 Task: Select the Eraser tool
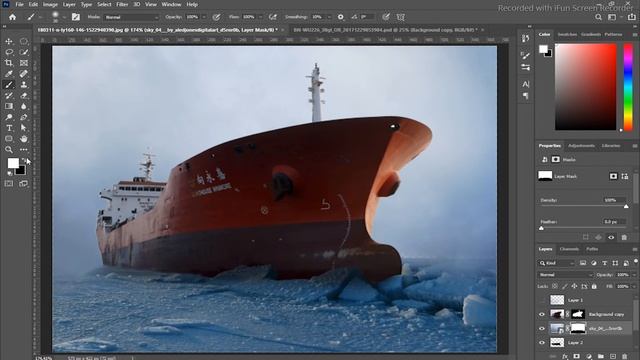coord(24,96)
